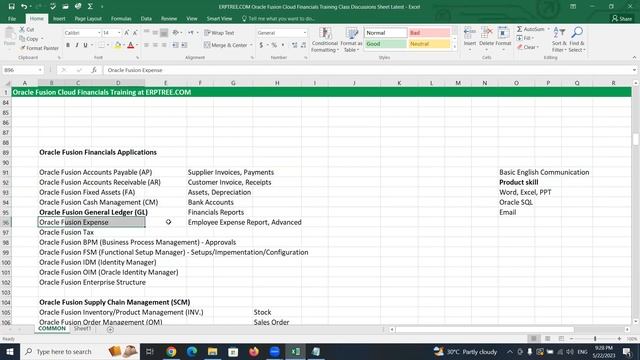Decrease the cell indent
Image resolution: width=640 pixels, height=360 pixels.
tap(175, 45)
